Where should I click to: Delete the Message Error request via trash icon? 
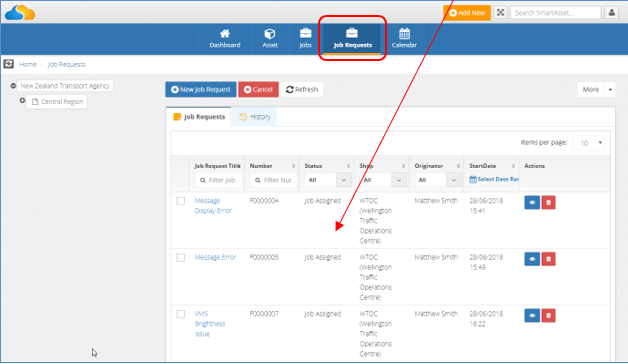tap(548, 259)
